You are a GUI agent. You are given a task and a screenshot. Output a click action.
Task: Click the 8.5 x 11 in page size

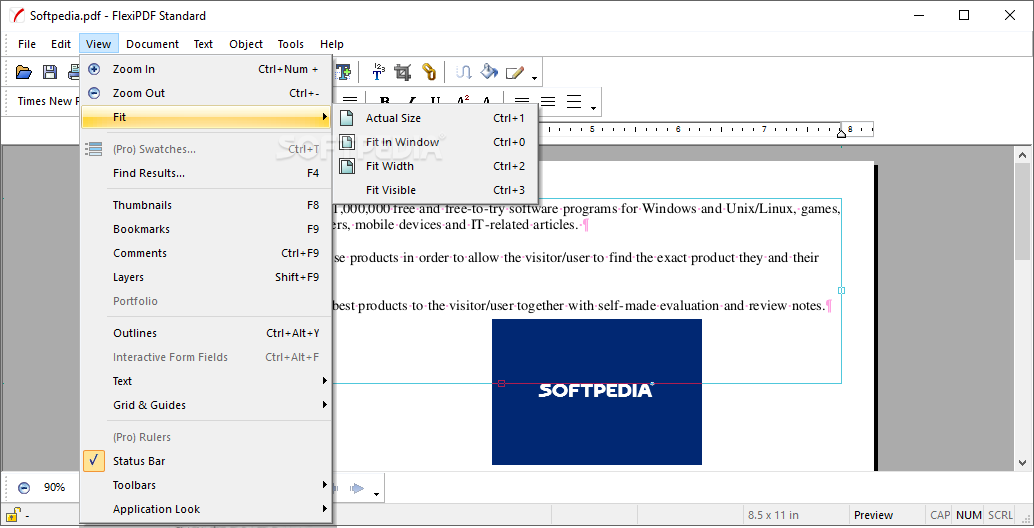pos(773,515)
